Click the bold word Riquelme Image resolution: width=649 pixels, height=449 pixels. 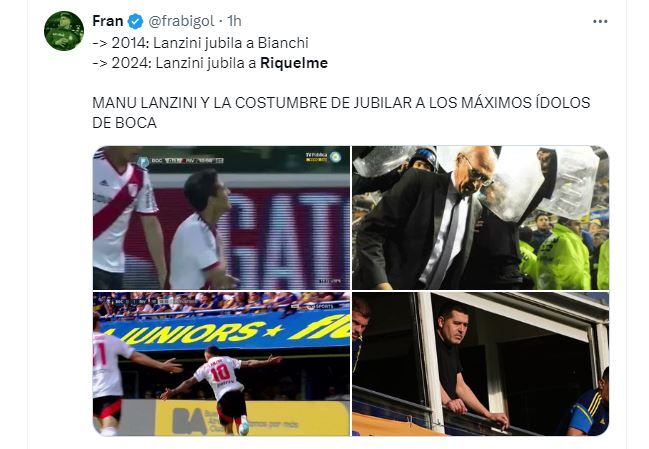pyautogui.click(x=294, y=63)
